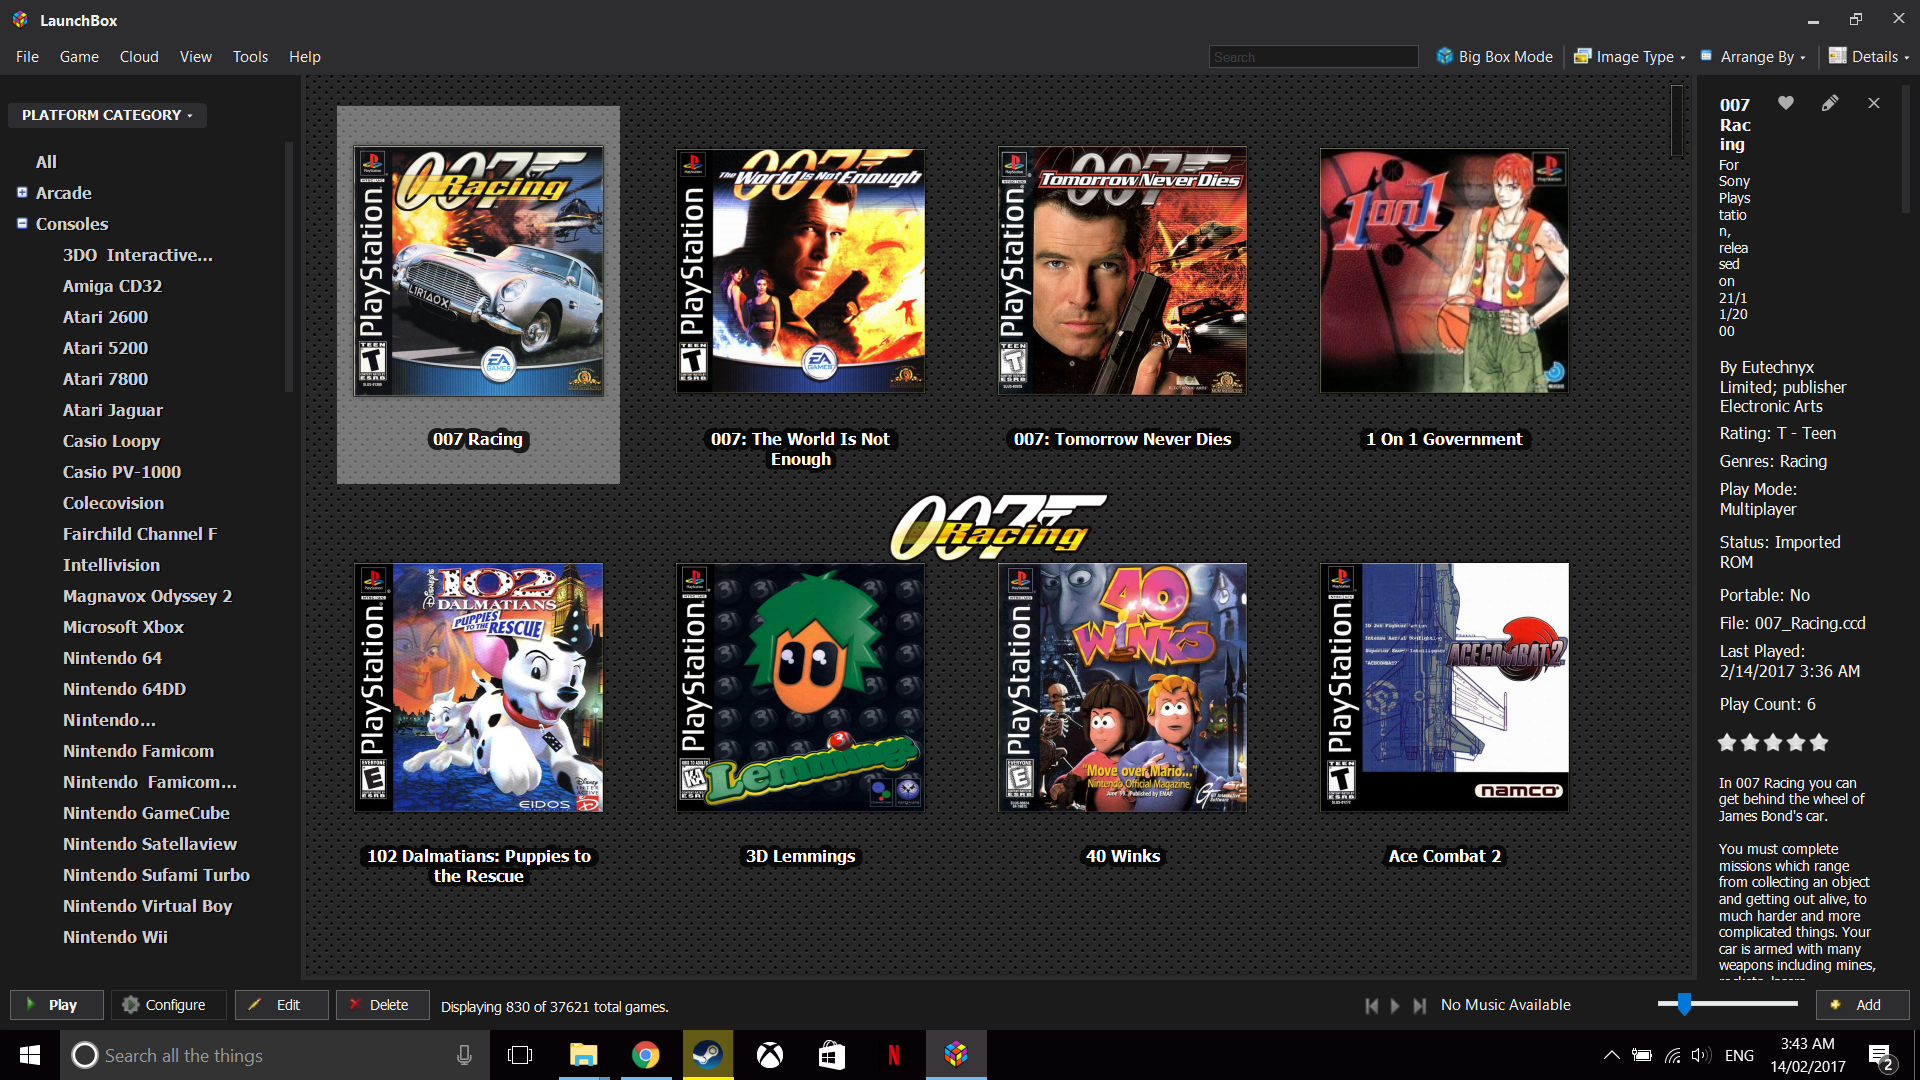Image resolution: width=1920 pixels, height=1080 pixels.
Task: Select 007: Tomorrow Never Dies cover
Action: coord(1123,271)
